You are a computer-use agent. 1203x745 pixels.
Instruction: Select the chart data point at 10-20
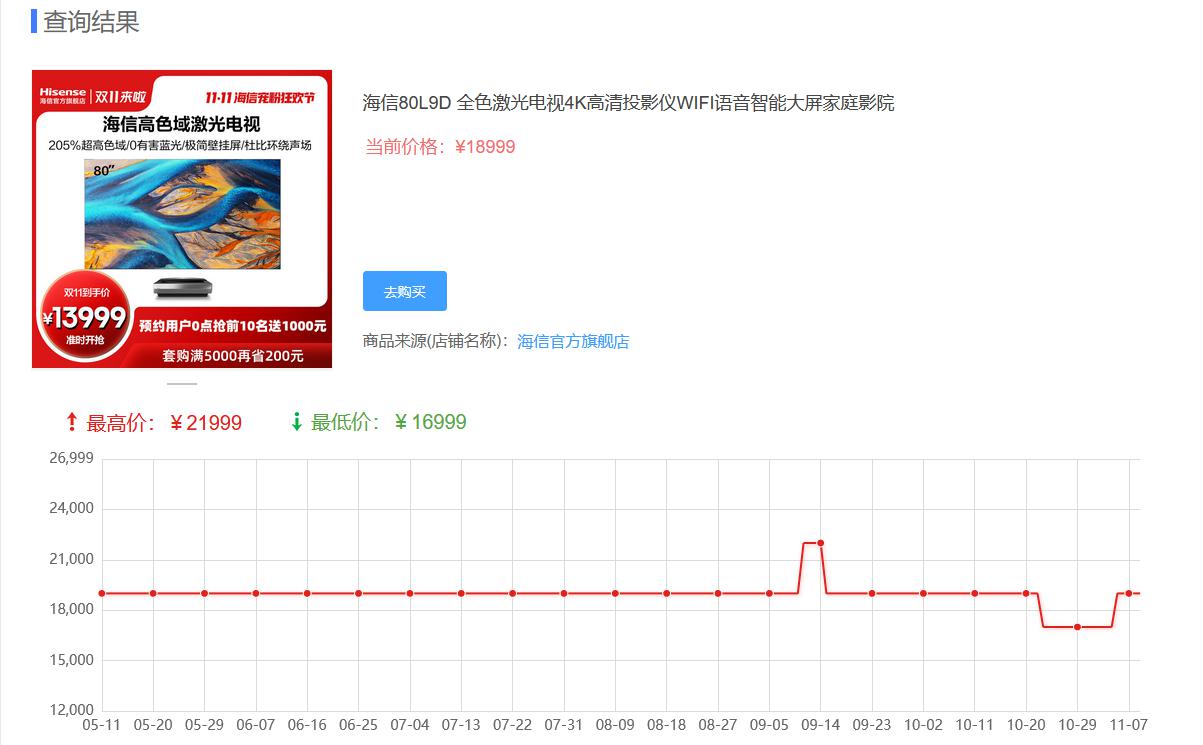[x=1026, y=593]
